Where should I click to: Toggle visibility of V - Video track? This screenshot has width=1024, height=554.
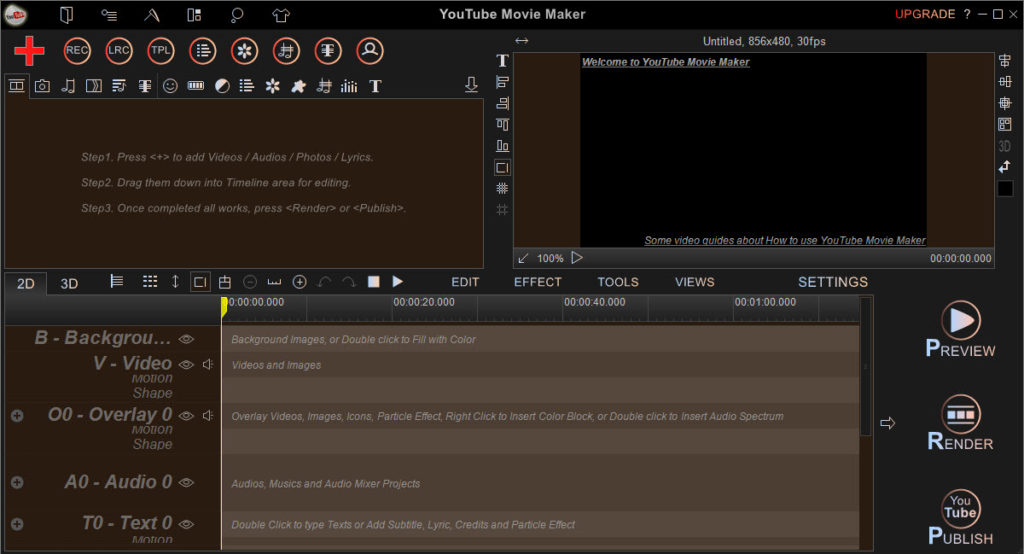(186, 364)
